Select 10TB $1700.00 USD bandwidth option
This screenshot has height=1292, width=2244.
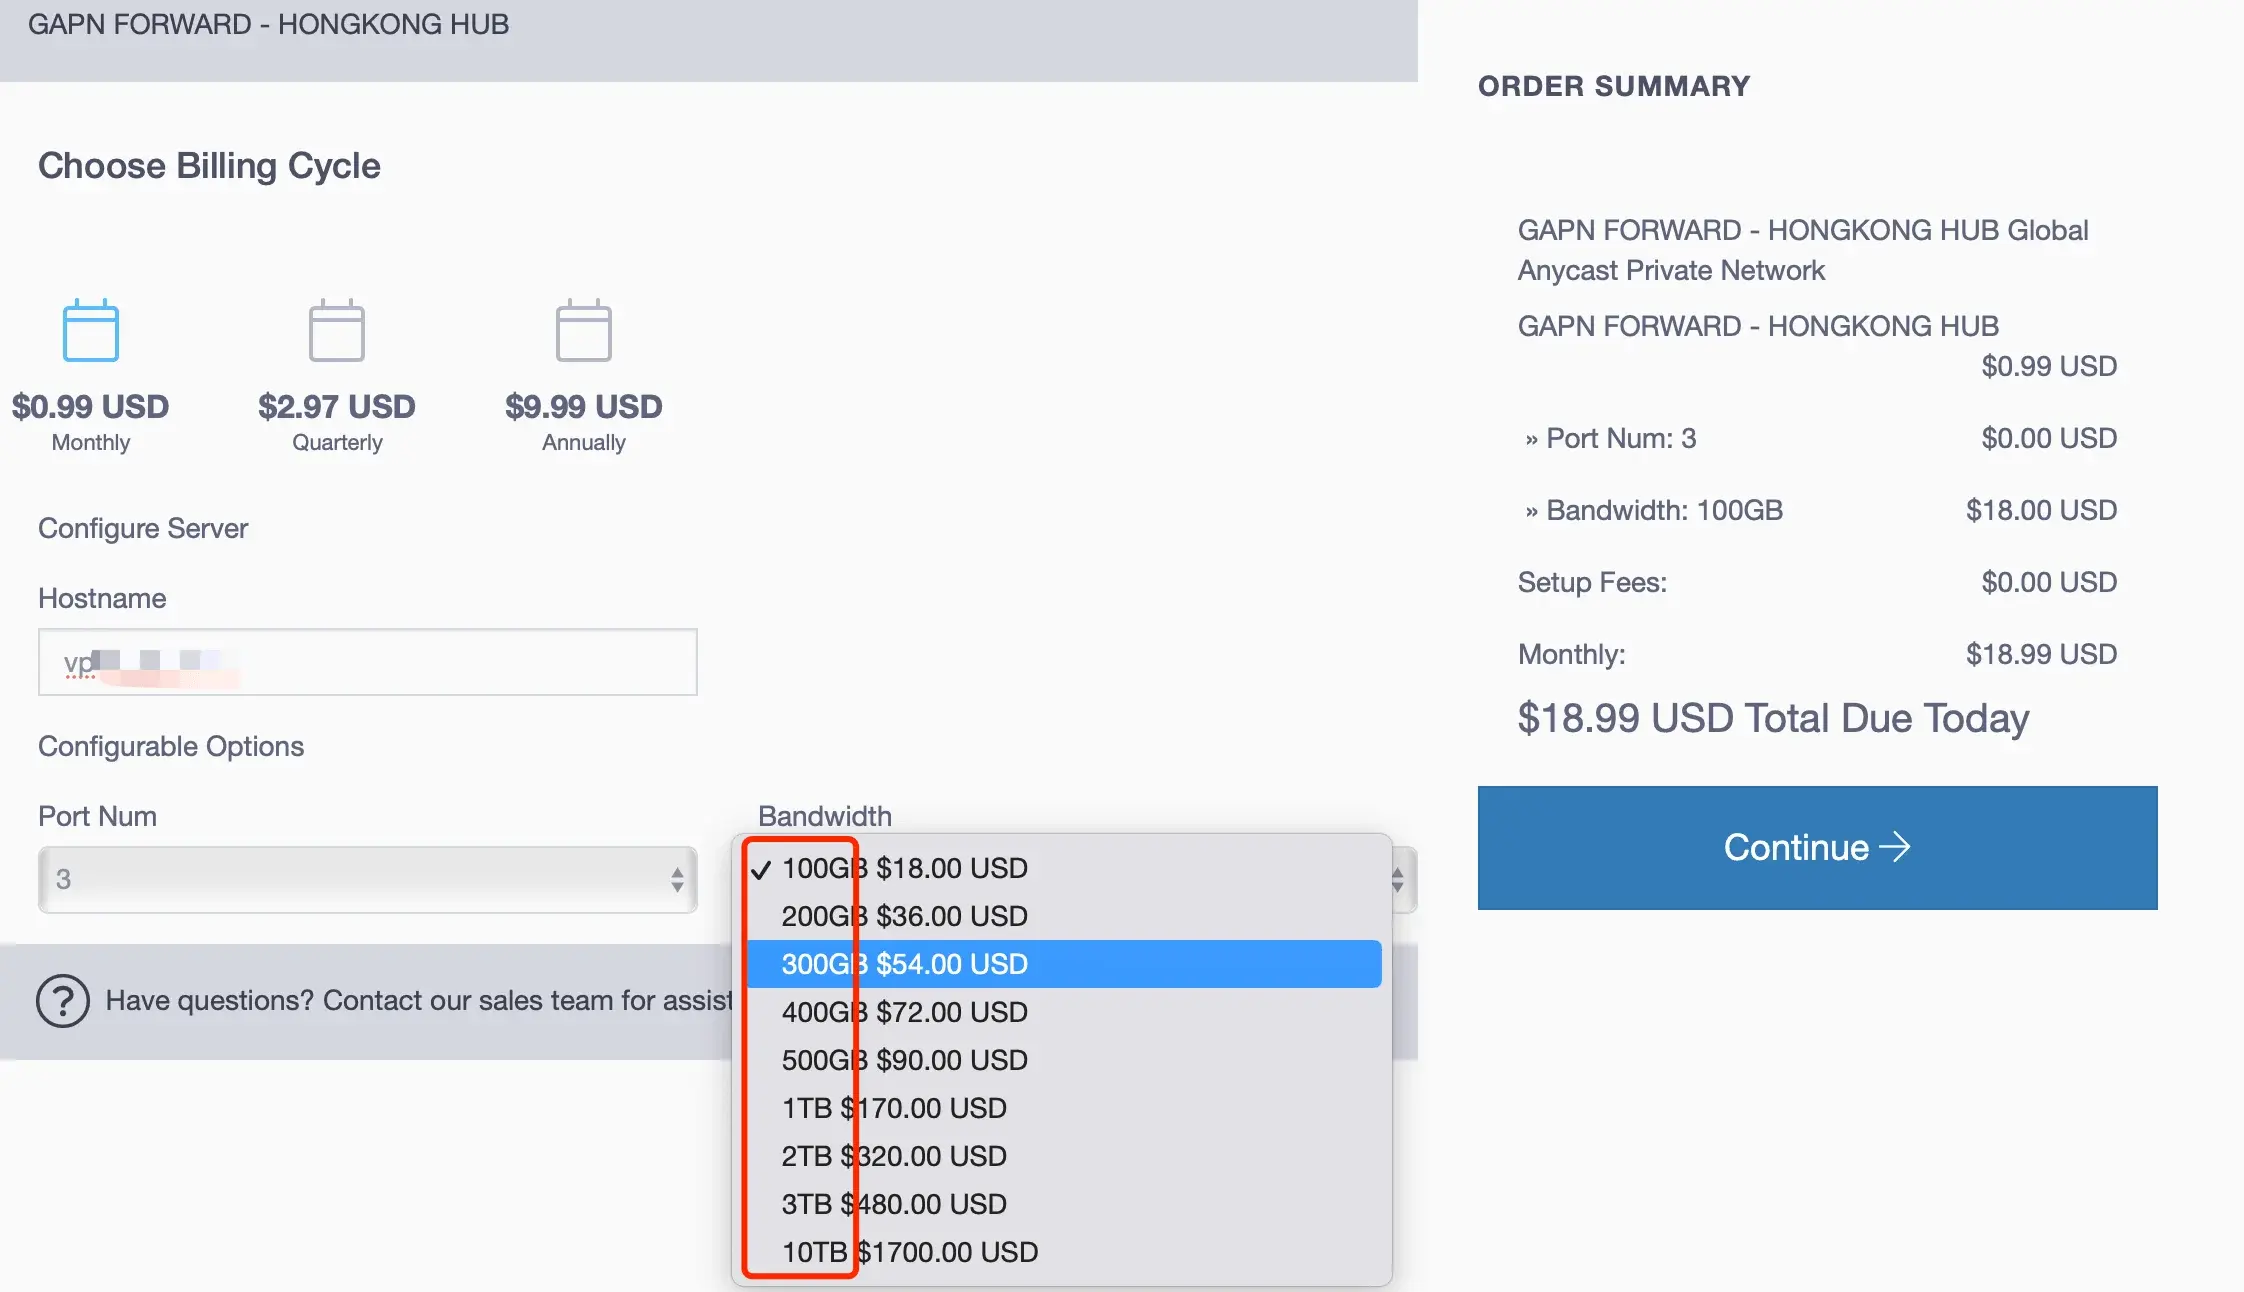click(x=909, y=1252)
